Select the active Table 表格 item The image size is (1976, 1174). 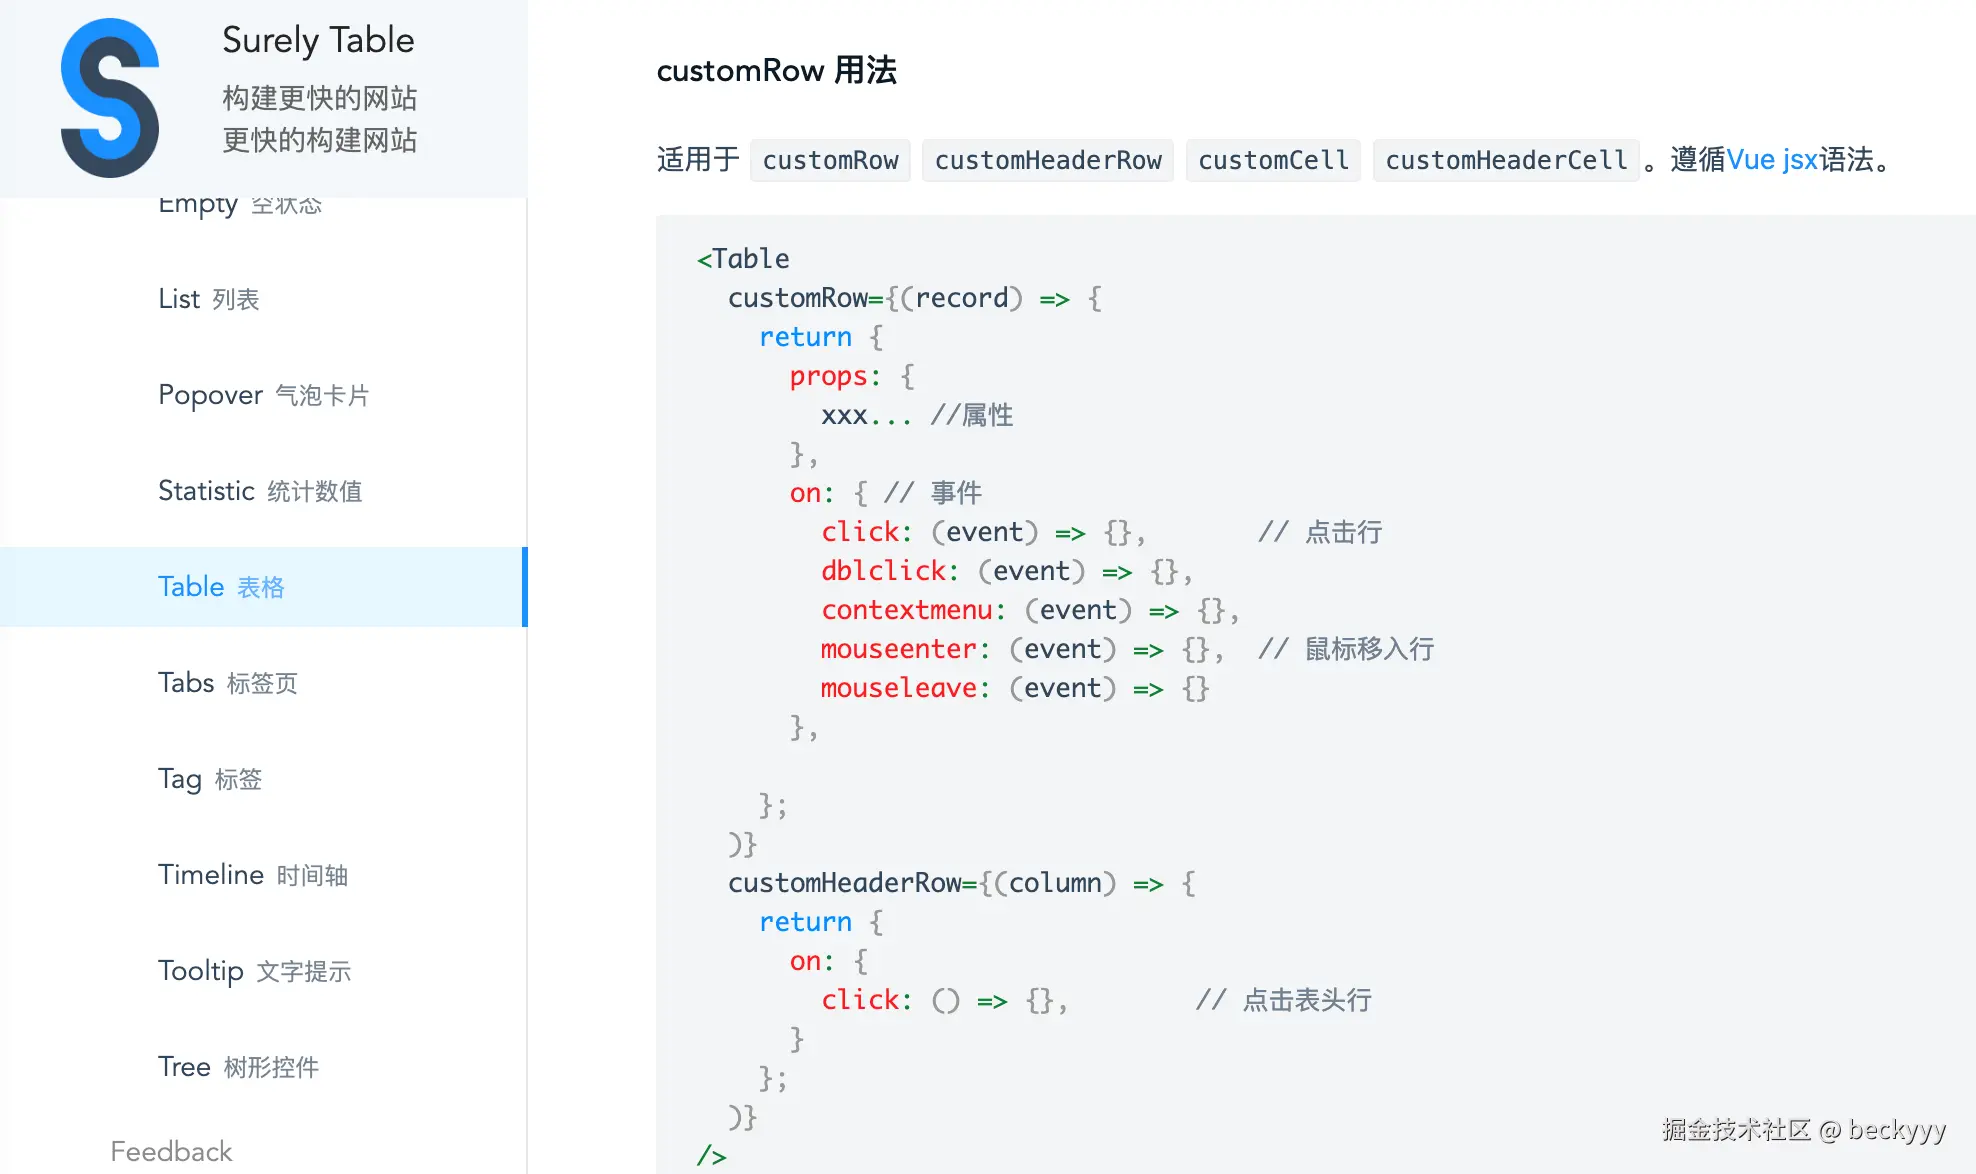221,587
